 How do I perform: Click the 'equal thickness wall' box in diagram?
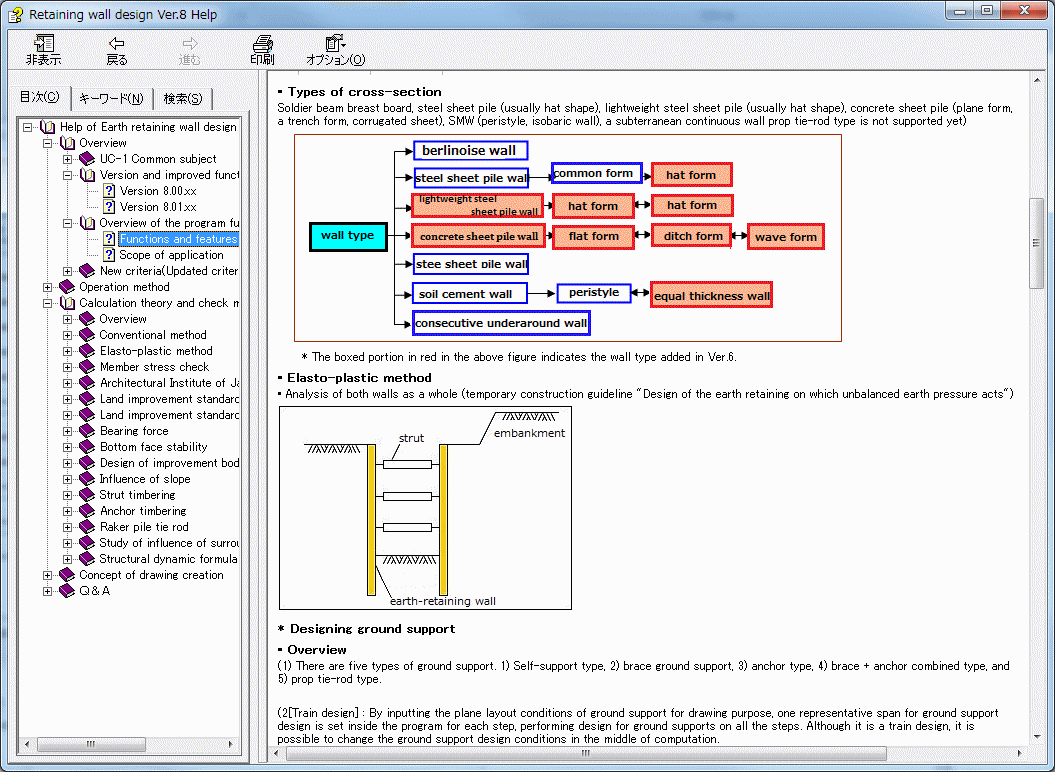pyautogui.click(x=712, y=295)
